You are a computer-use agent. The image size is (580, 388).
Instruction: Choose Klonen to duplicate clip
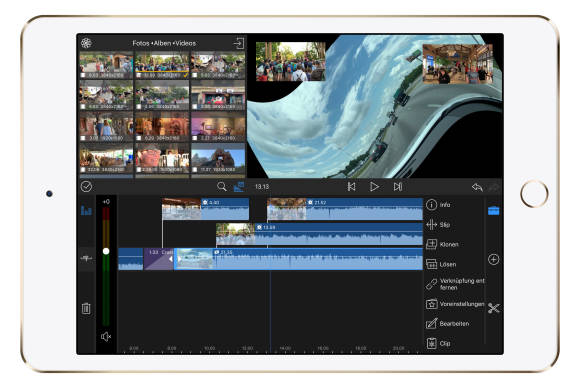(442, 244)
